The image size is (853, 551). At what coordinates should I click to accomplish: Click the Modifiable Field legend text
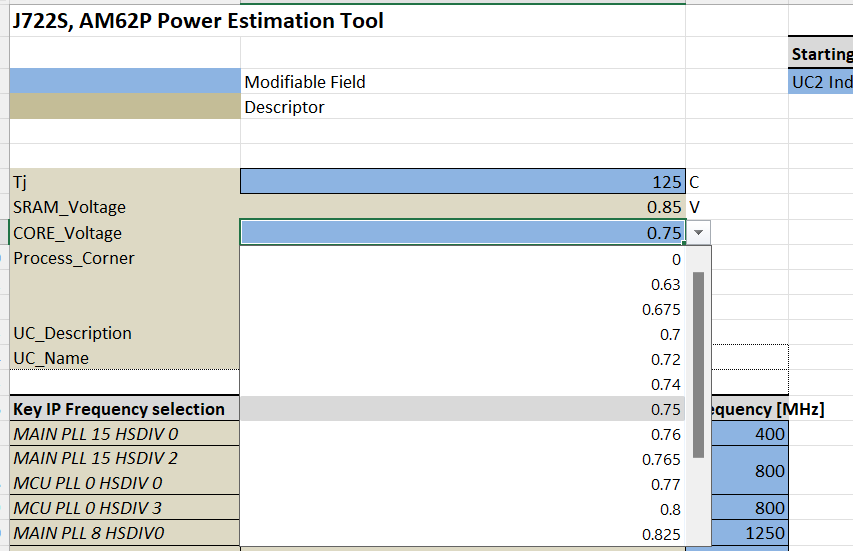click(x=305, y=82)
